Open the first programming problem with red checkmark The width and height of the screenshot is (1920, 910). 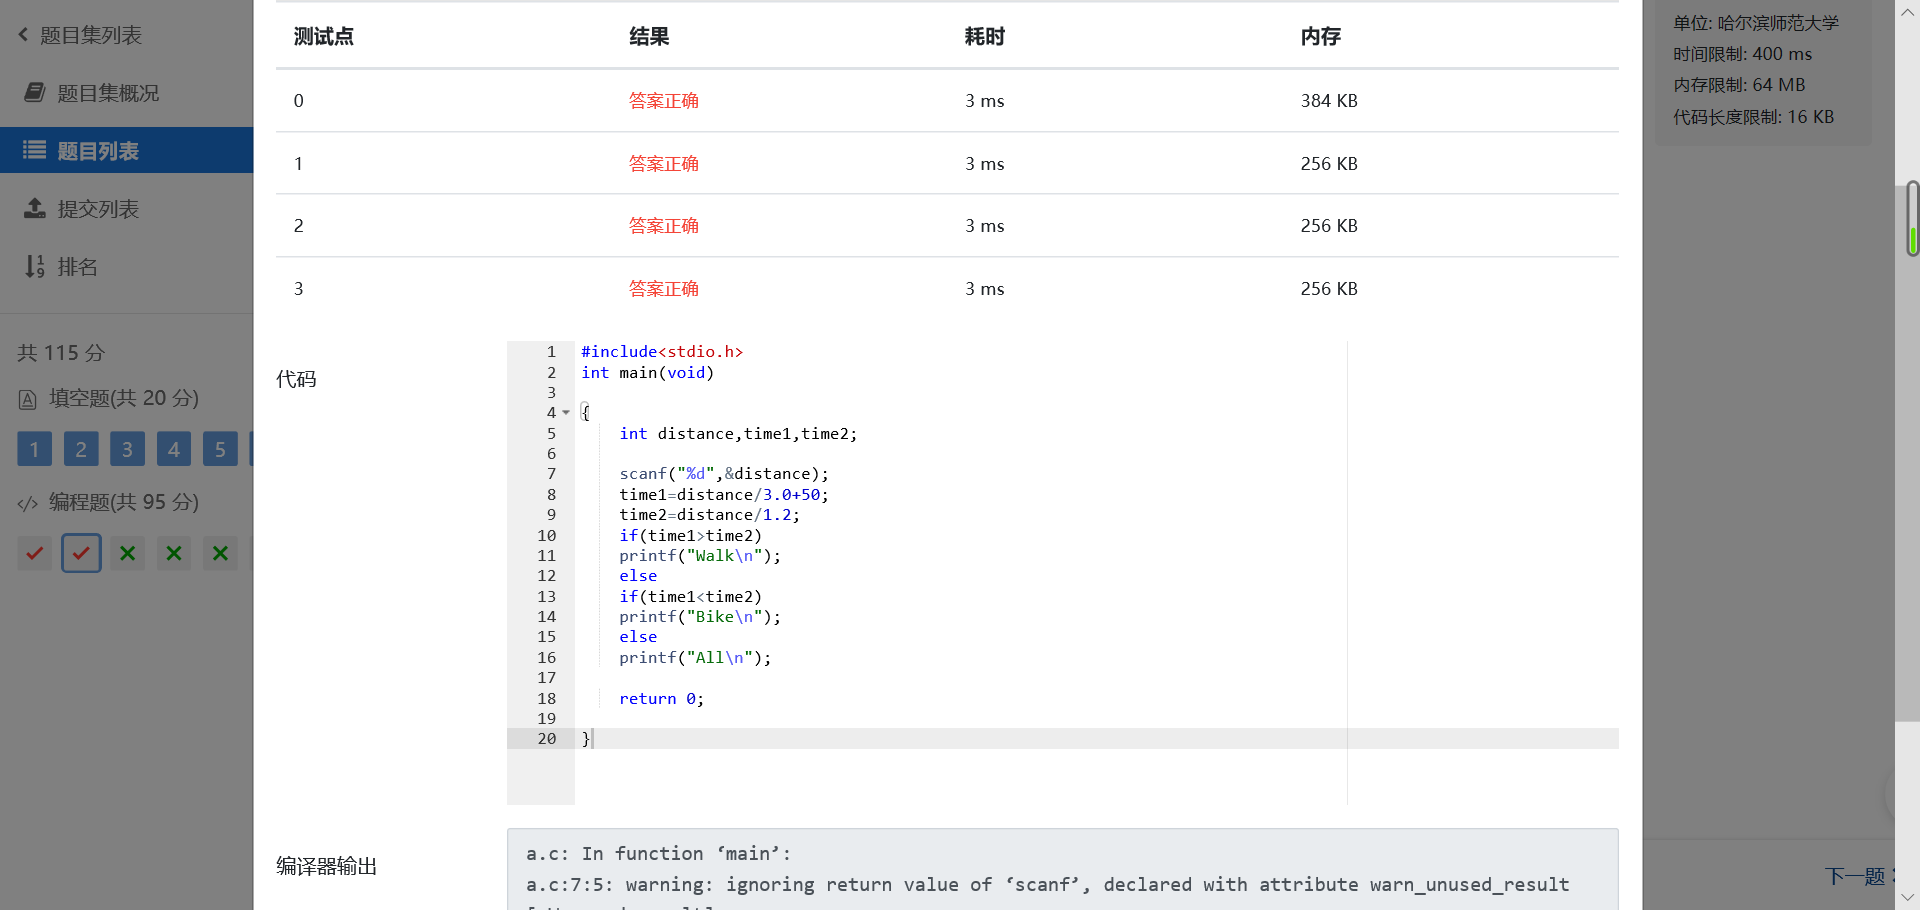[x=34, y=553]
